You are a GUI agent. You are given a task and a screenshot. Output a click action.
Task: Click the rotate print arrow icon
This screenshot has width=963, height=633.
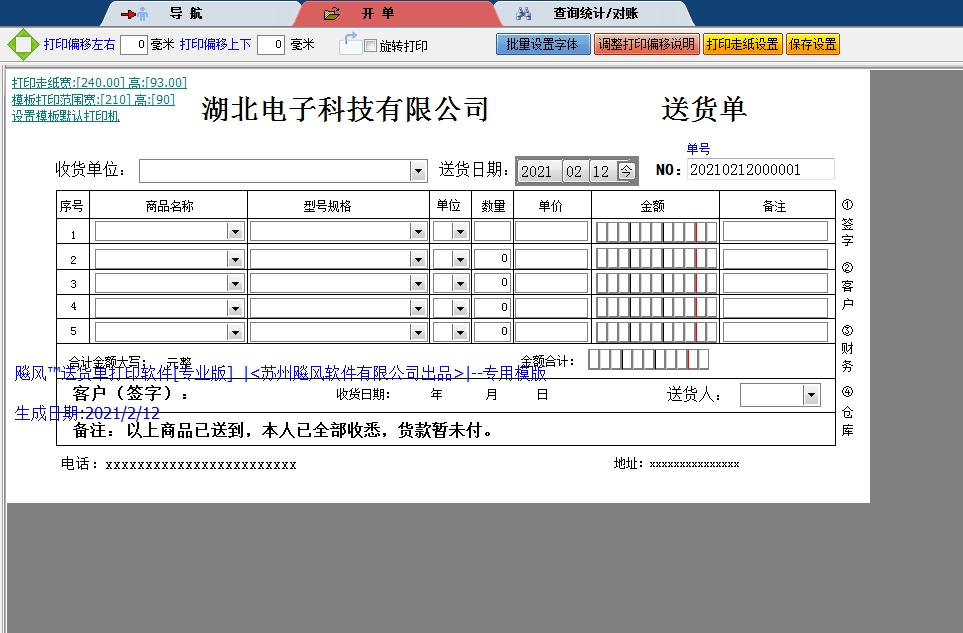(x=349, y=43)
